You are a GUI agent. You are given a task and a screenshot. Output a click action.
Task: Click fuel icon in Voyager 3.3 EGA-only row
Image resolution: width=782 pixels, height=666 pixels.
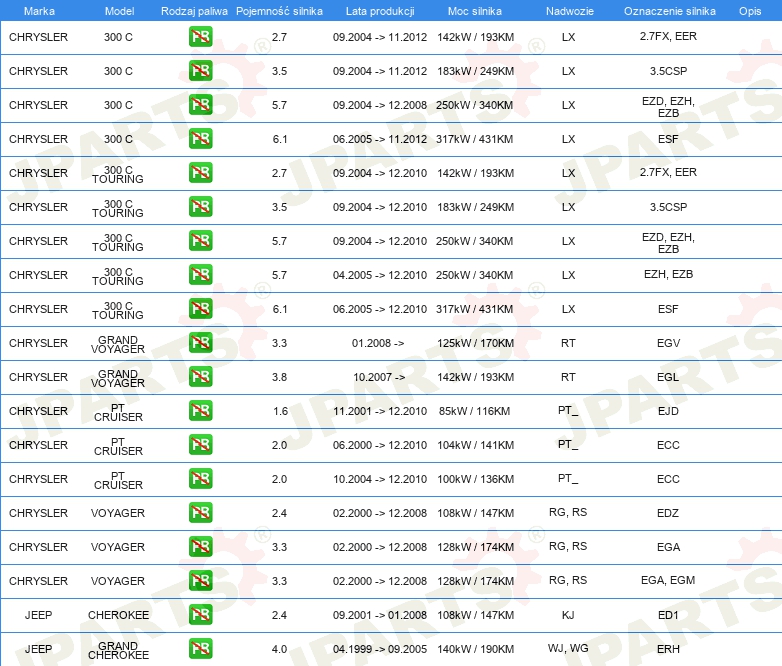tap(200, 546)
